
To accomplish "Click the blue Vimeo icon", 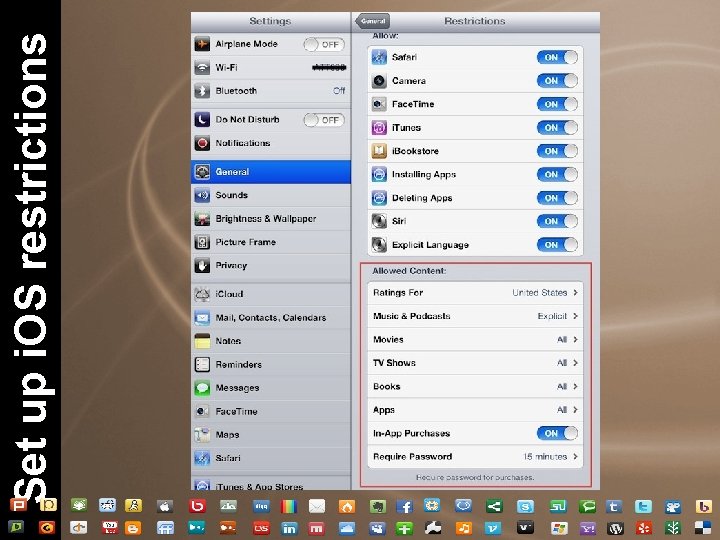I will (493, 528).
